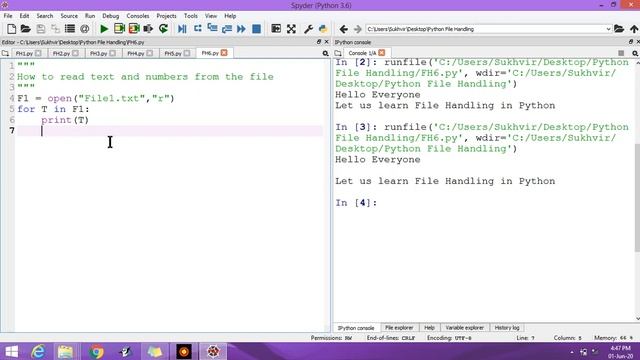Open Preferences with the wrench icon
The image size is (640, 360).
[x=308, y=29]
